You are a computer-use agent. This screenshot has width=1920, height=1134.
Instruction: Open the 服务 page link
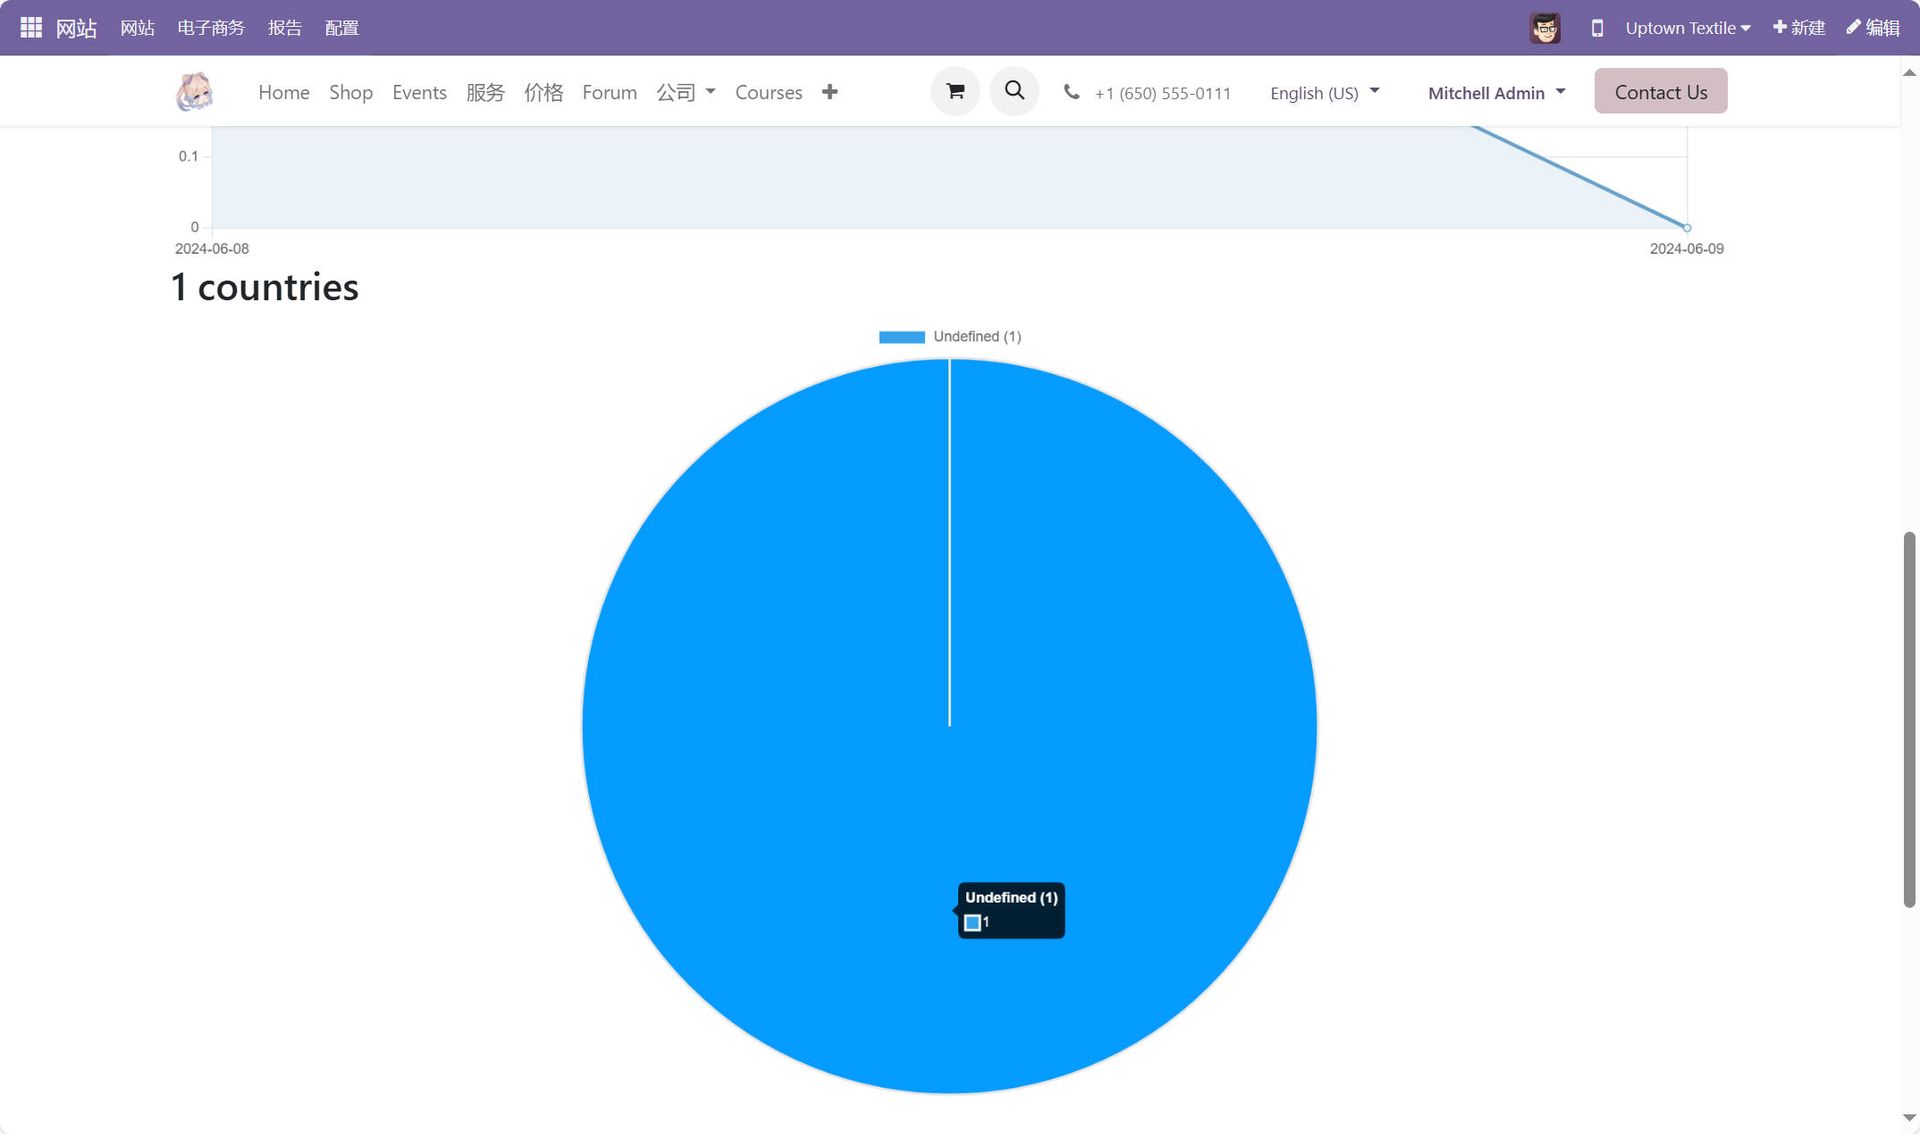coord(485,92)
